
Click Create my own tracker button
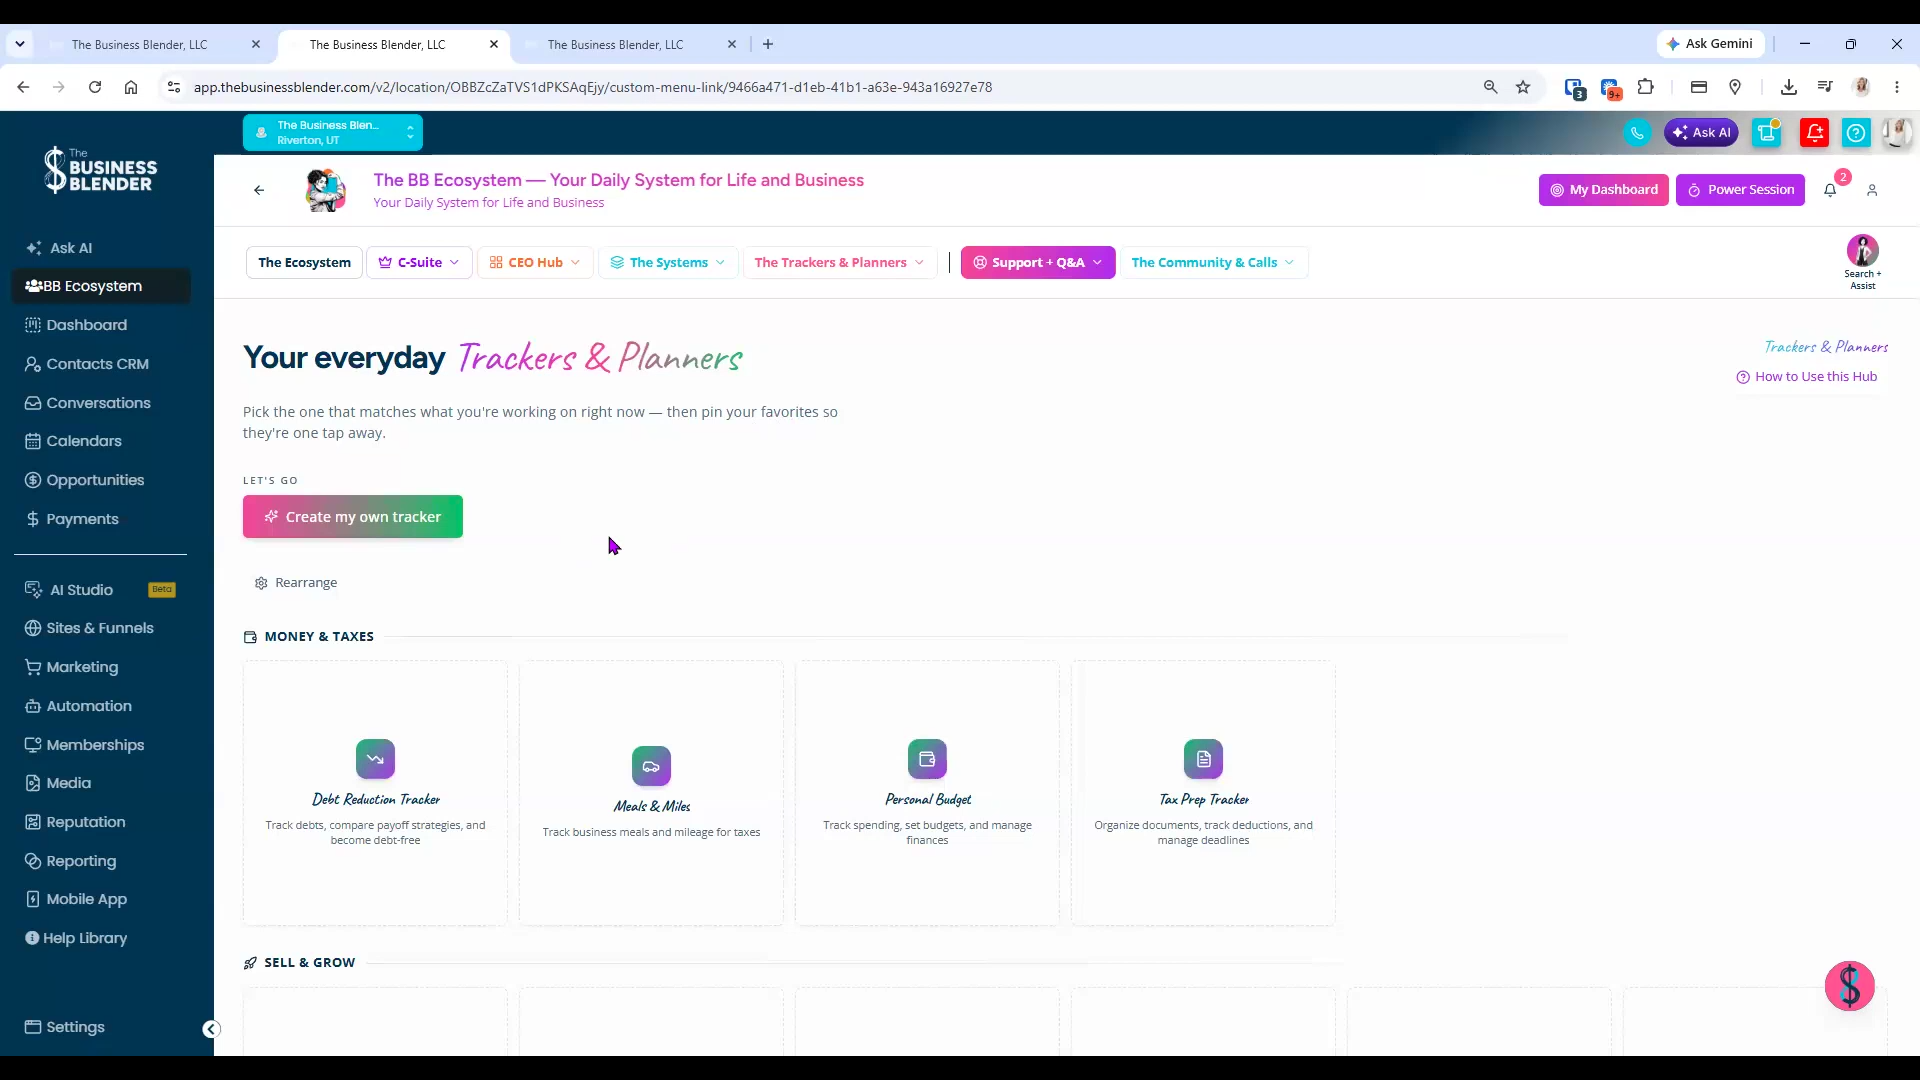pyautogui.click(x=353, y=517)
